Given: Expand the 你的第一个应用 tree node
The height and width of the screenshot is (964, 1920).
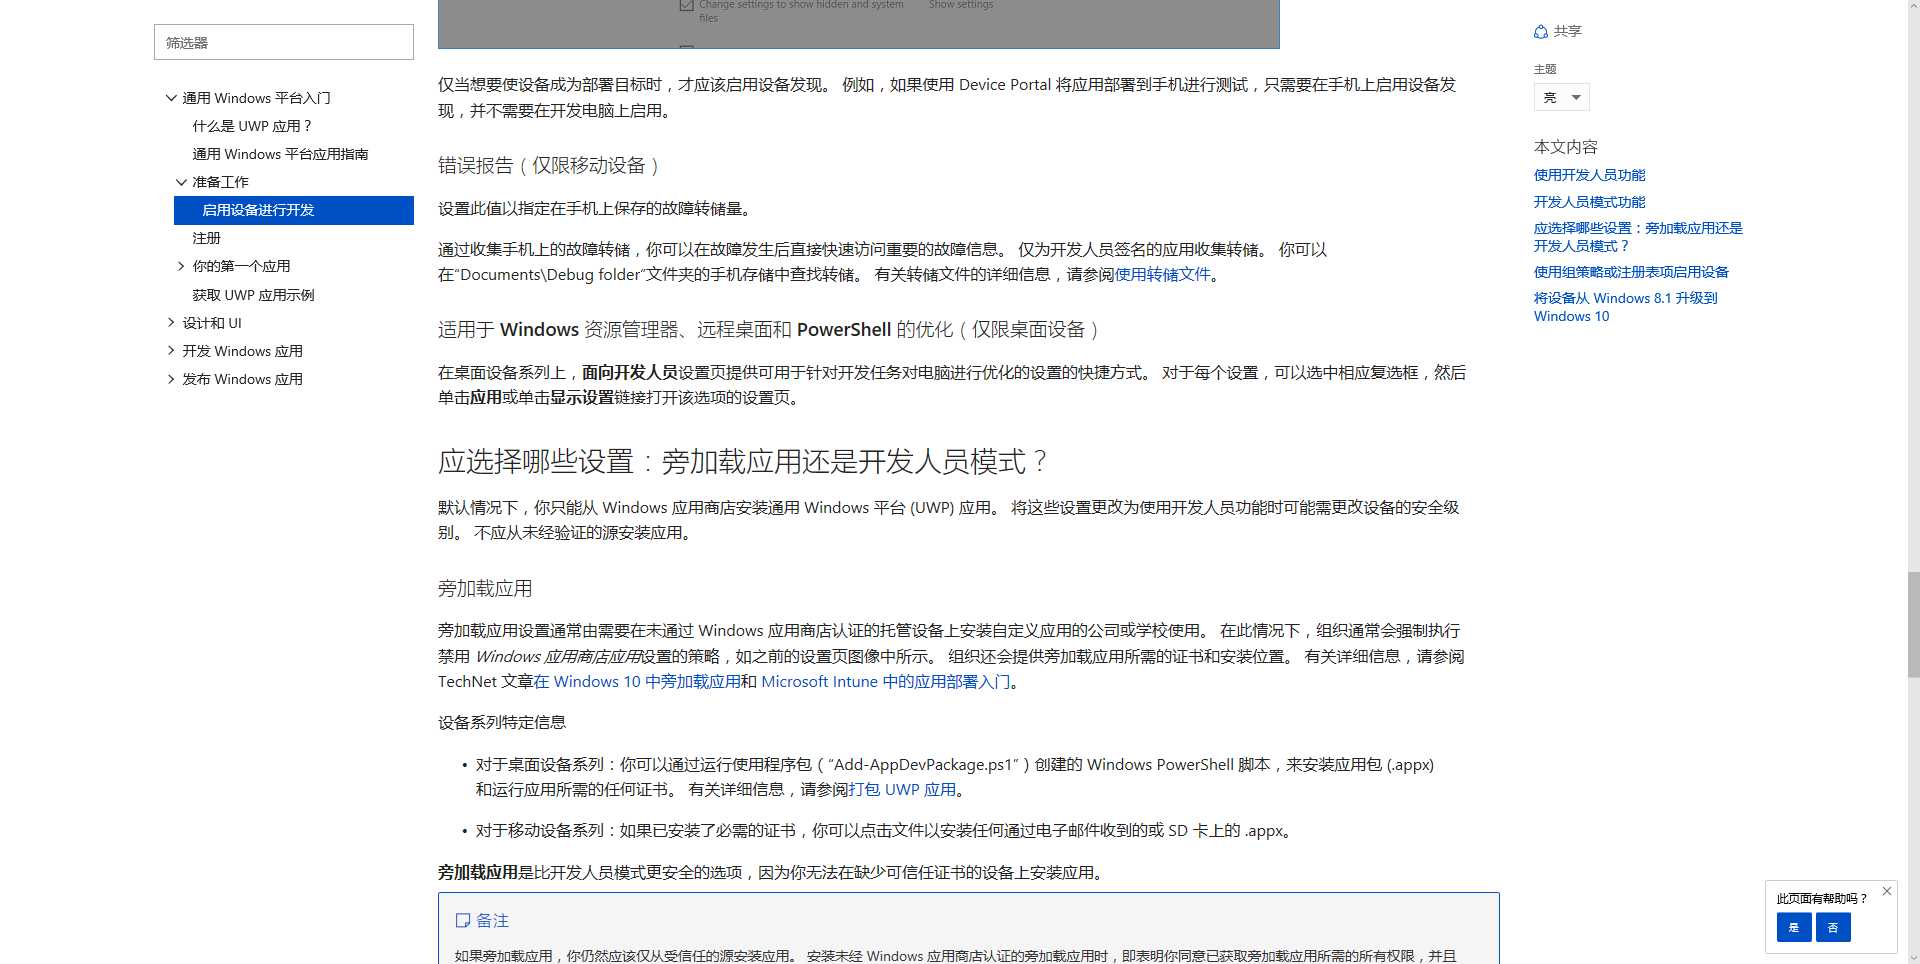Looking at the screenshot, I should [181, 266].
